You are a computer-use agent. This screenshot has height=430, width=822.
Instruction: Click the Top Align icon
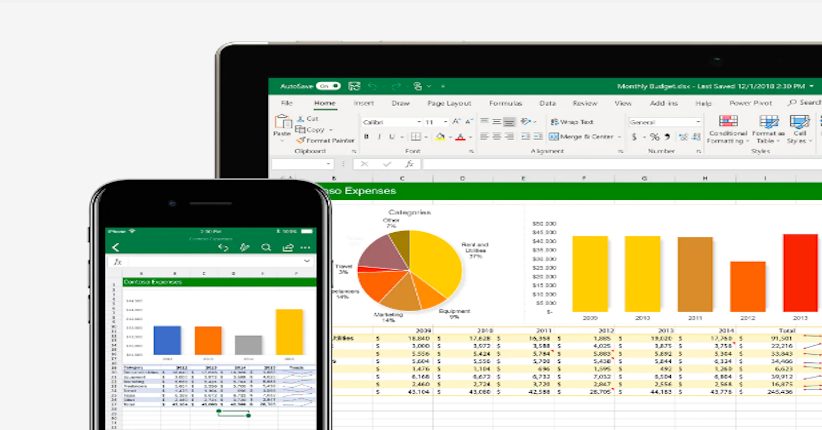pyautogui.click(x=484, y=122)
